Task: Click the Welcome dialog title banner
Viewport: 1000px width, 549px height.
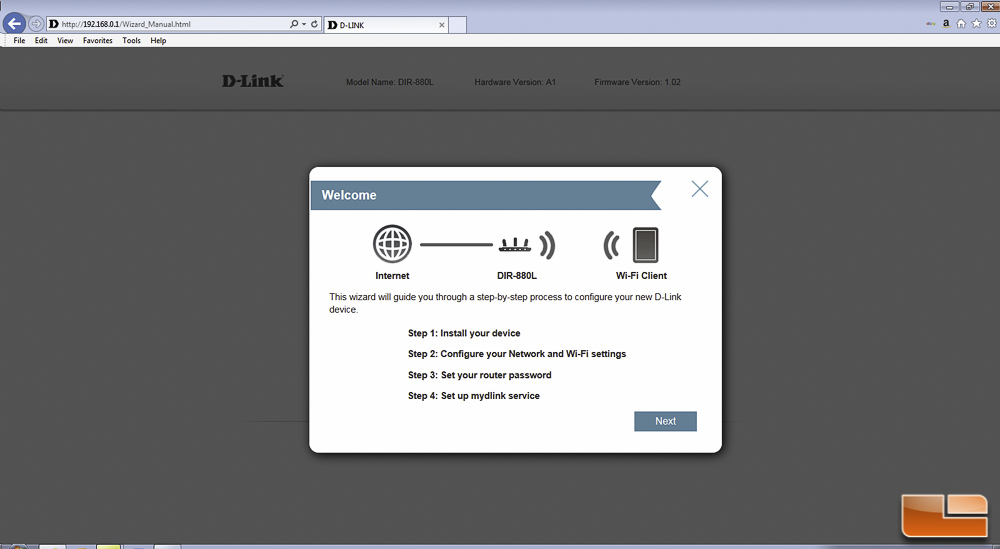Action: pos(486,195)
